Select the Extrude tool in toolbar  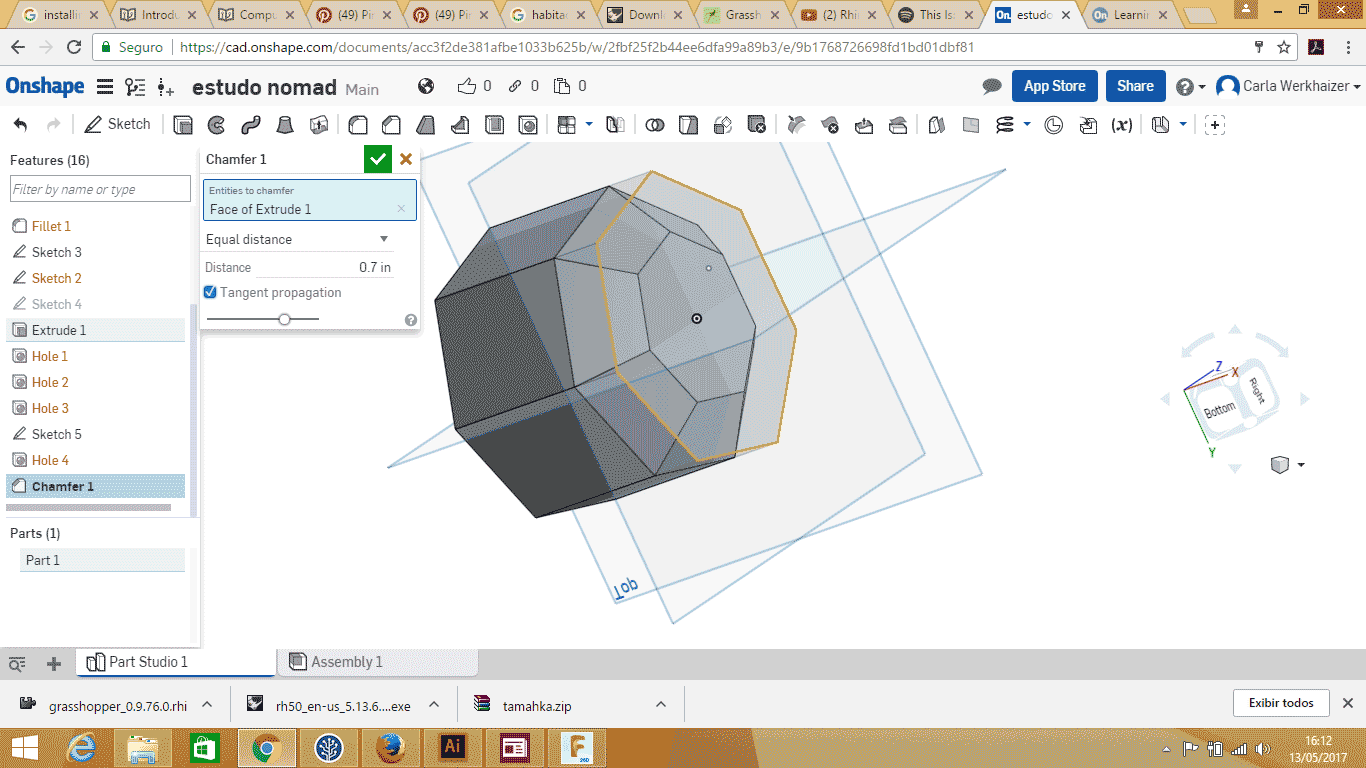tap(183, 125)
